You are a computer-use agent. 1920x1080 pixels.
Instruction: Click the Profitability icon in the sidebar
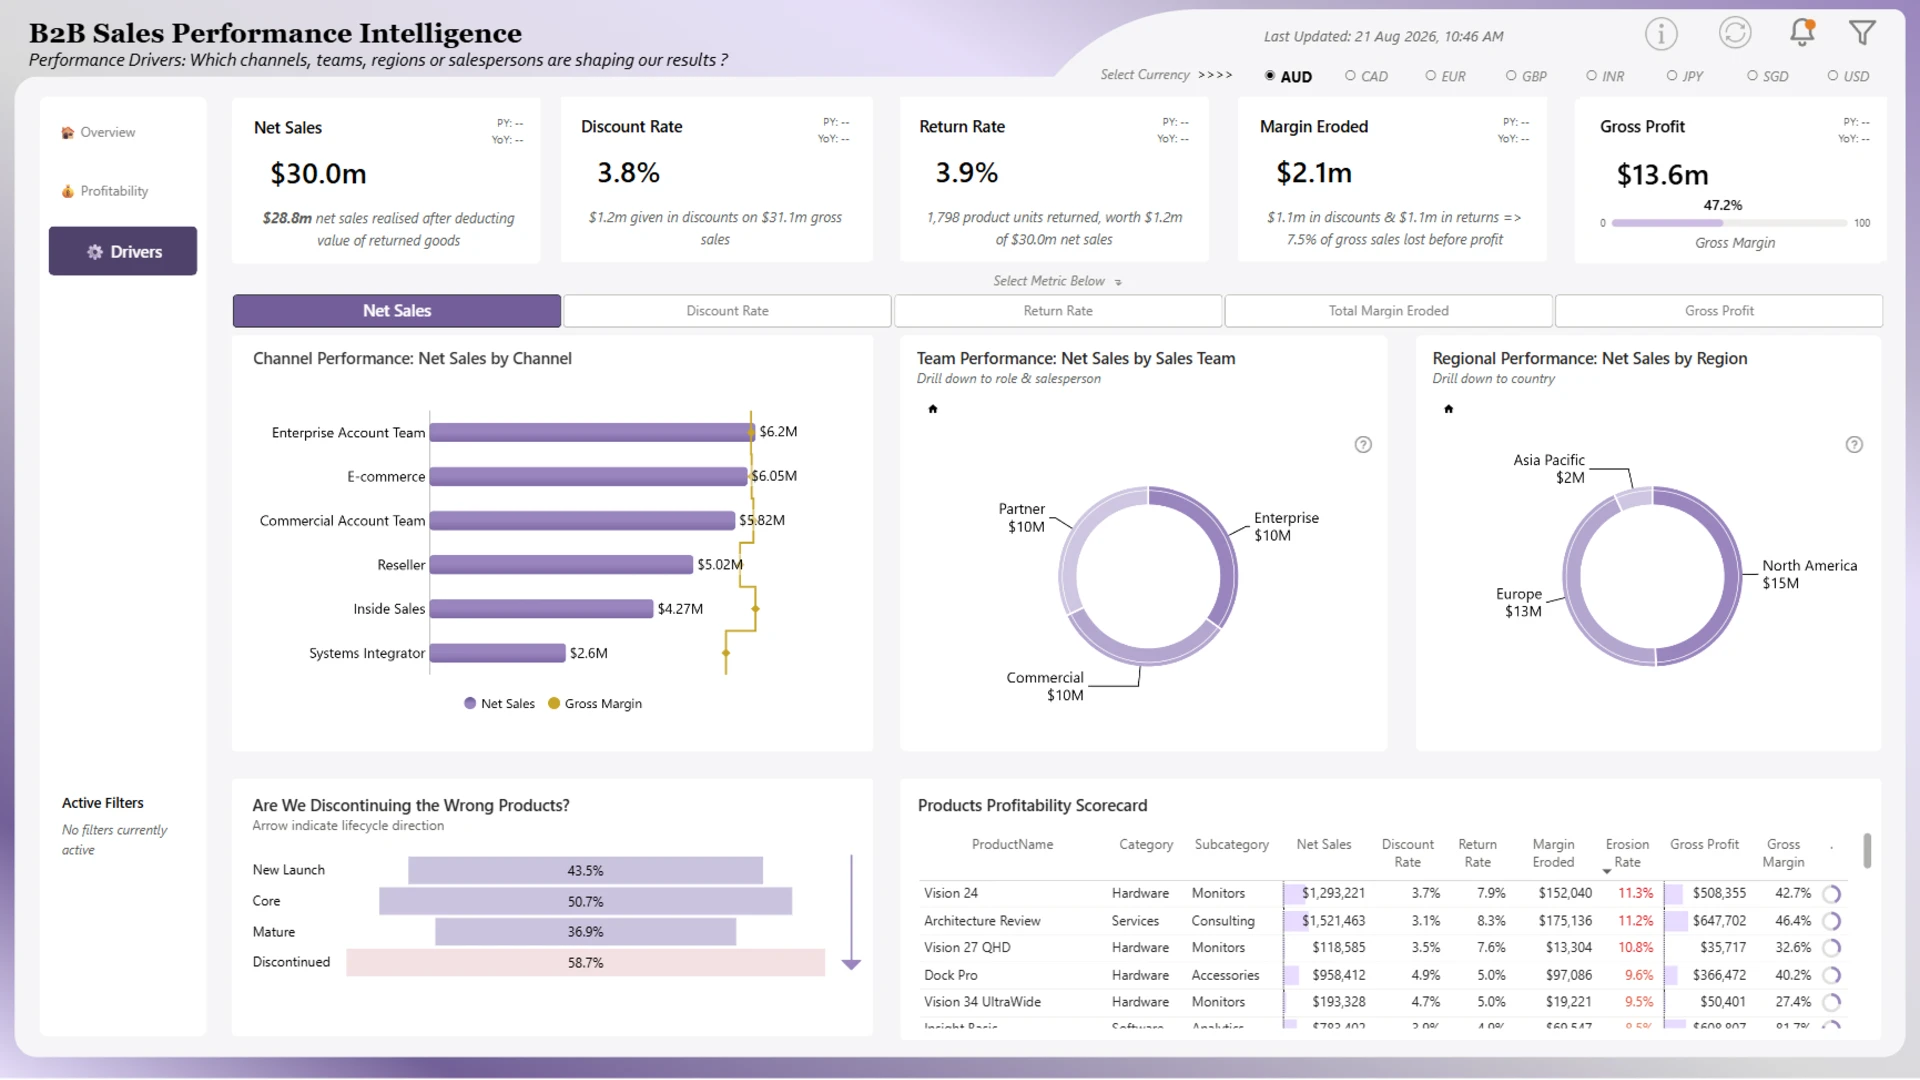[68, 191]
